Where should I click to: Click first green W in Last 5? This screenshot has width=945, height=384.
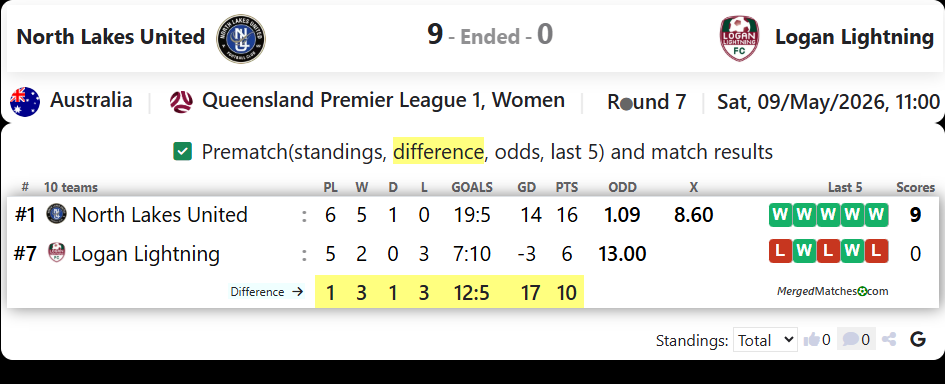pos(780,215)
